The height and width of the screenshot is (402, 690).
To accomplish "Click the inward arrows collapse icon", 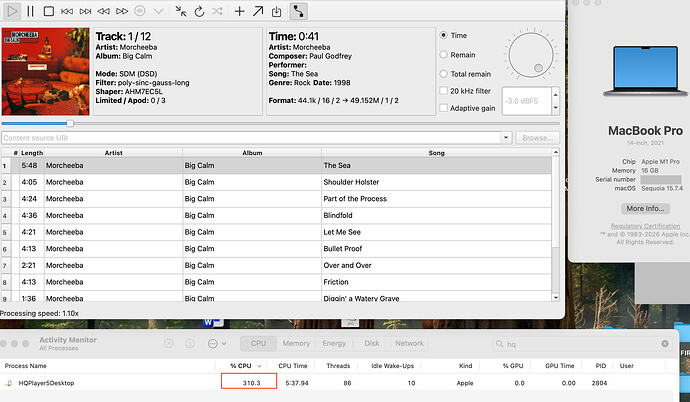I will pyautogui.click(x=180, y=11).
